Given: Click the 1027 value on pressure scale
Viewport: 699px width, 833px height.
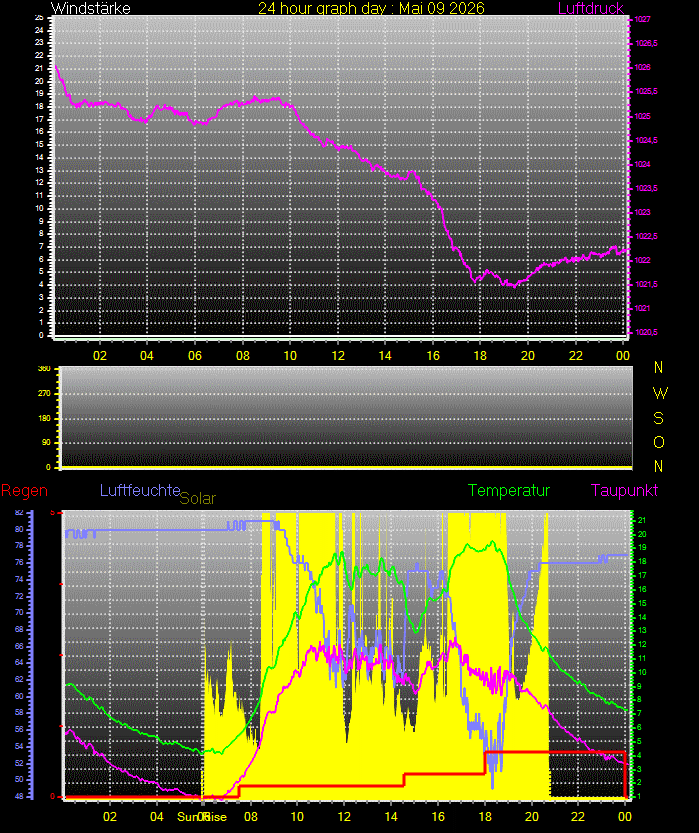Looking at the screenshot, I should click(x=642, y=19).
